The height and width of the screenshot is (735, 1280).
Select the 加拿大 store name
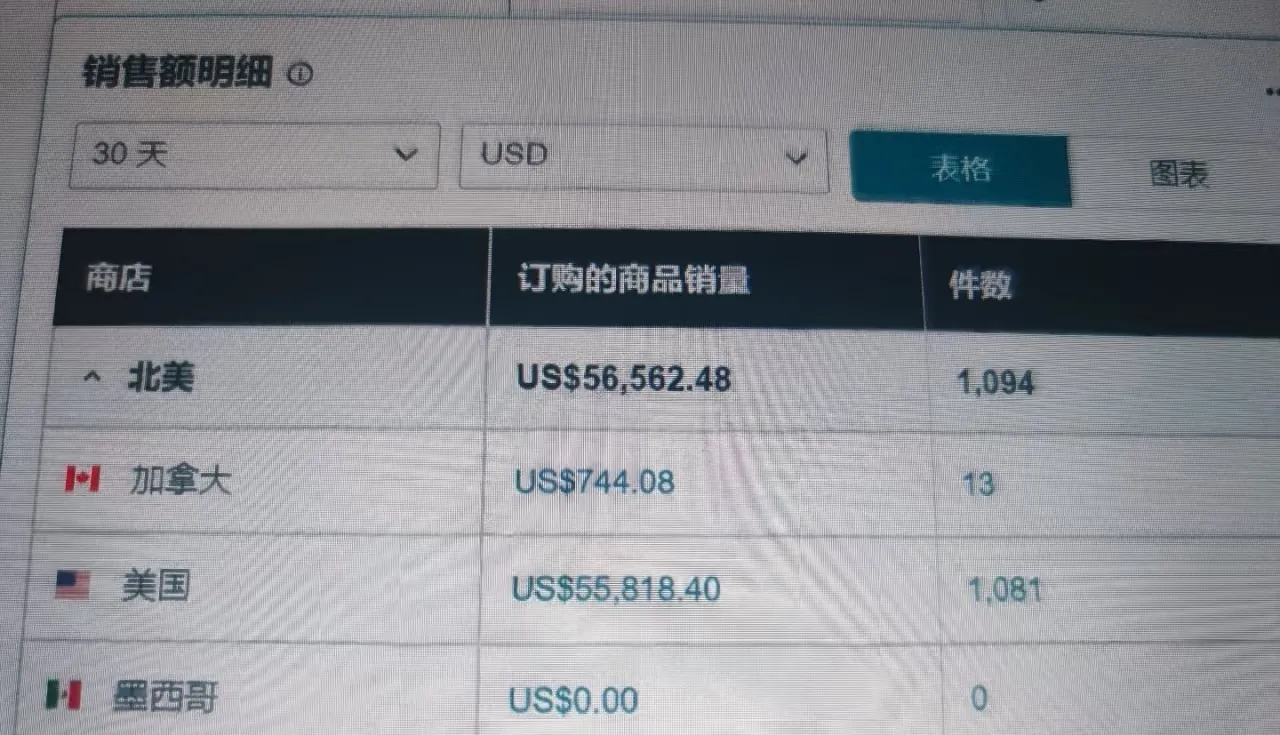181,481
